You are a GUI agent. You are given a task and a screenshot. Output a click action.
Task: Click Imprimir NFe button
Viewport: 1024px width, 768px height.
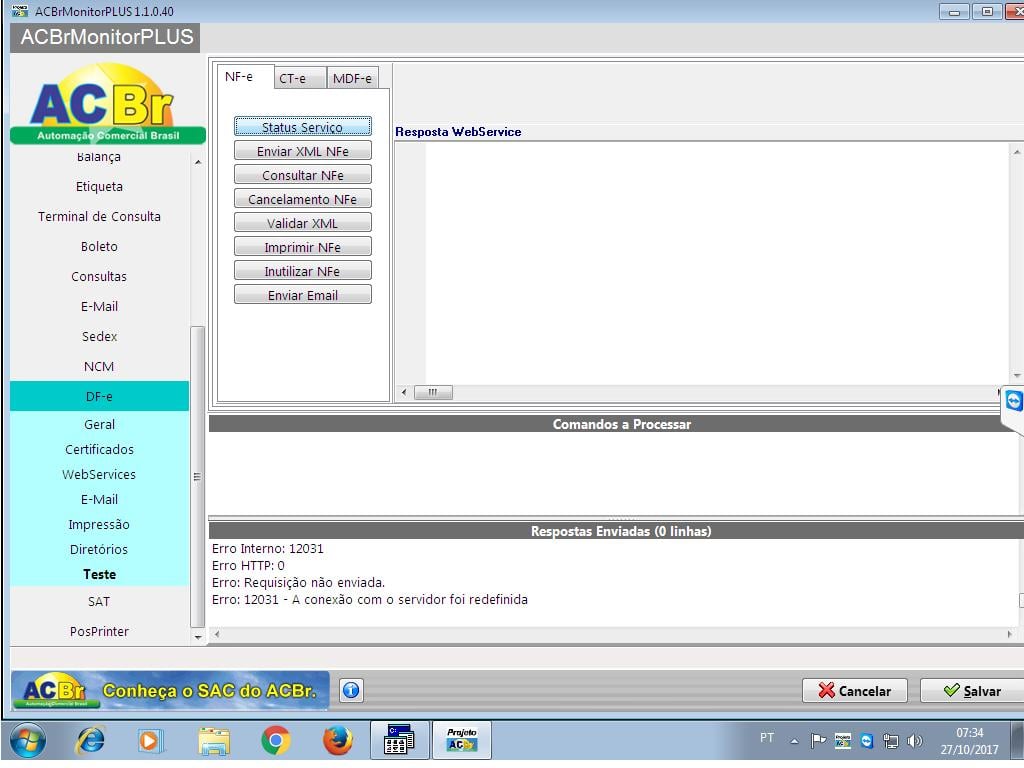pyautogui.click(x=302, y=247)
